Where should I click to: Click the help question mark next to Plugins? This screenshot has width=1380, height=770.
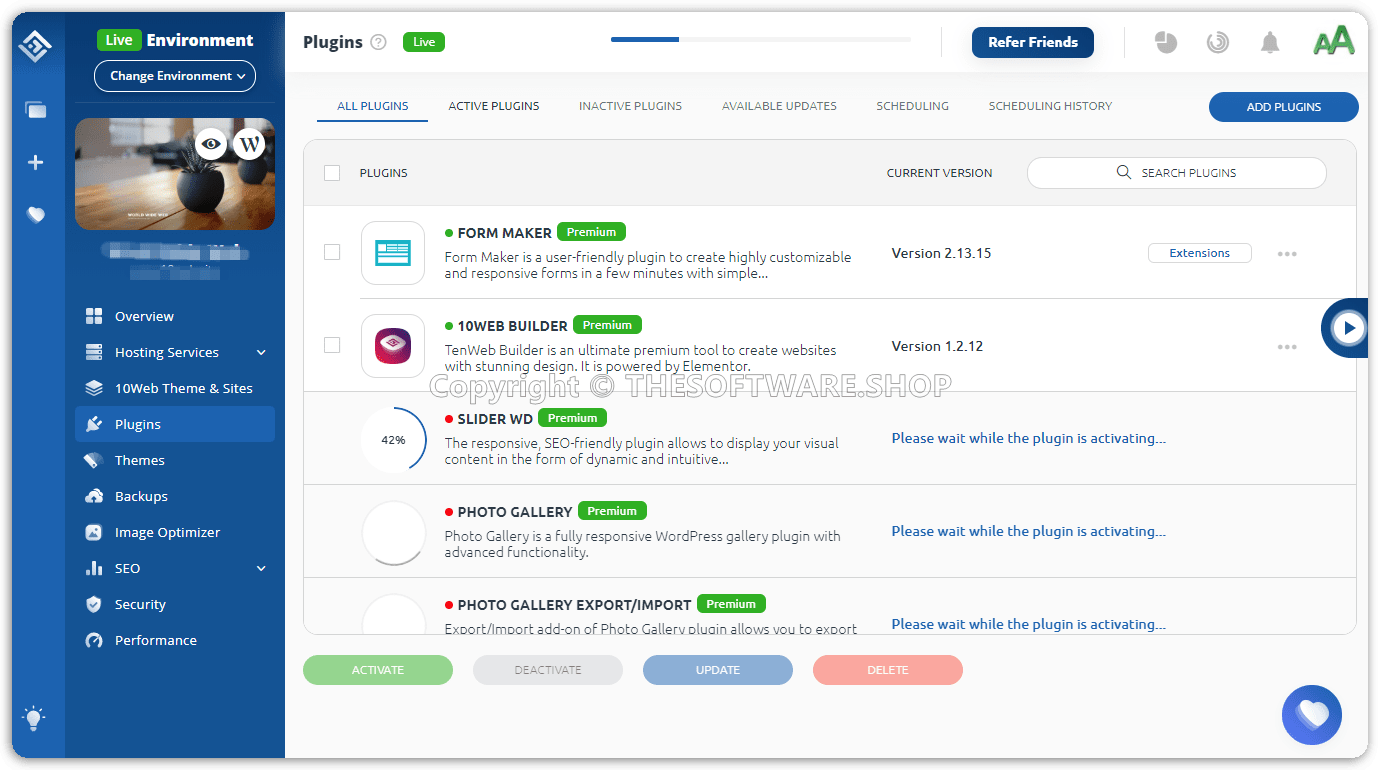[x=378, y=42]
